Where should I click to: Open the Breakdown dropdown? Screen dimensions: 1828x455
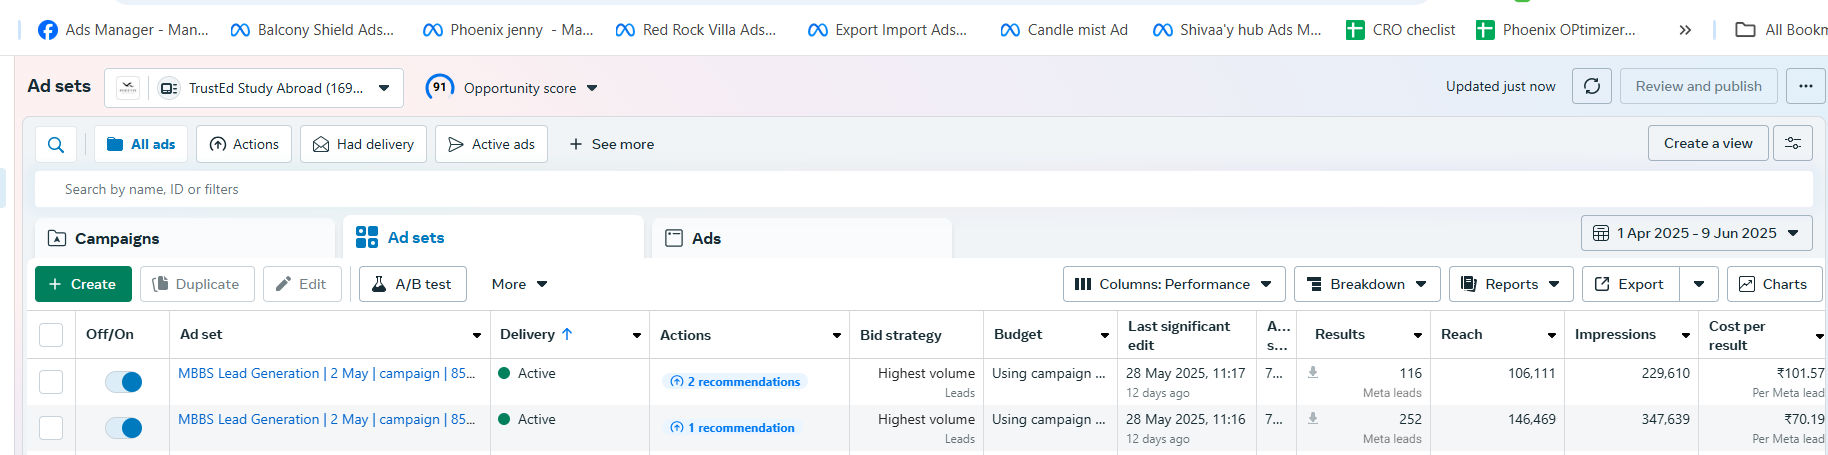coord(1367,284)
